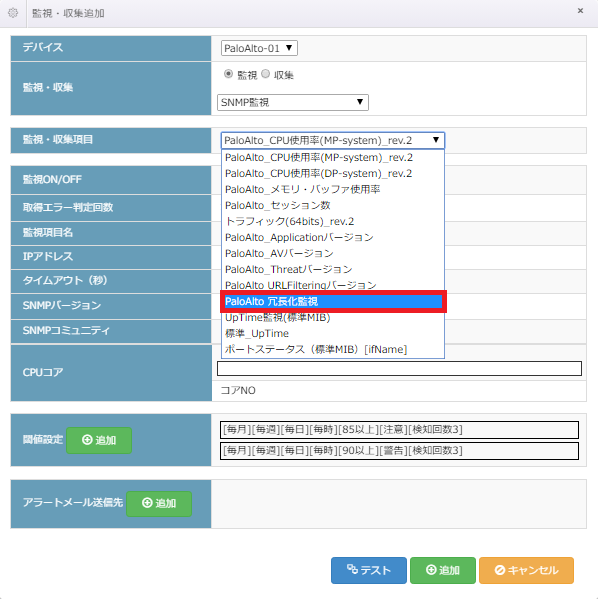The image size is (598, 599).
Task: Choose PaloAlto_セッション数 option
Action: coord(333,206)
